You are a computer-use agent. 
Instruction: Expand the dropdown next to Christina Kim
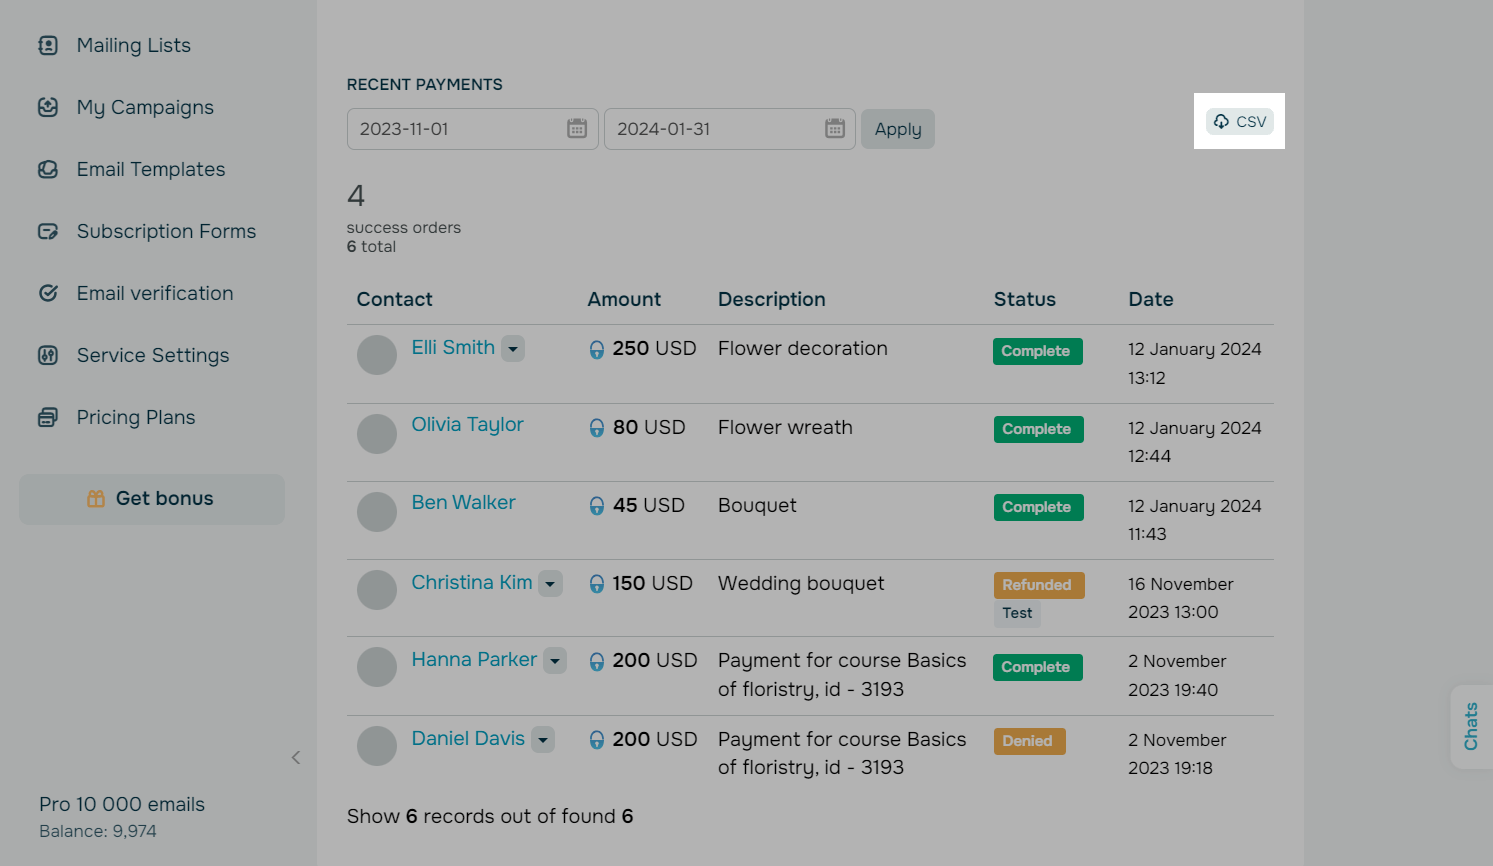[551, 584]
